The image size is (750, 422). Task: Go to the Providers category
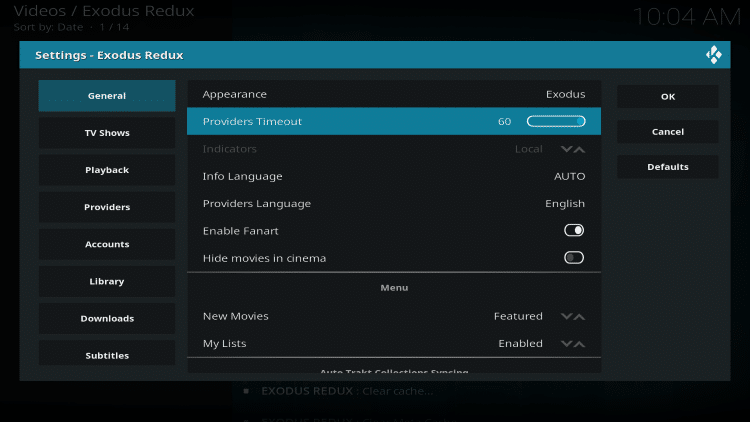tap(107, 207)
